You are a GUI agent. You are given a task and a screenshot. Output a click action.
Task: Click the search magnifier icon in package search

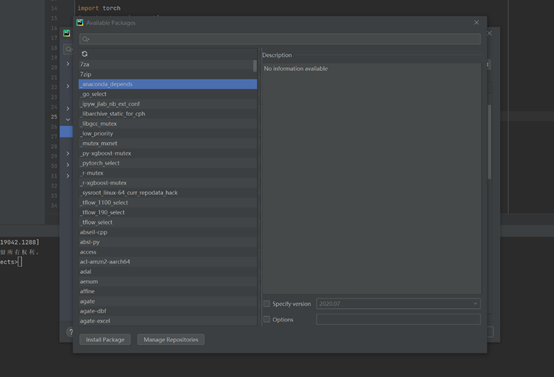tap(86, 39)
